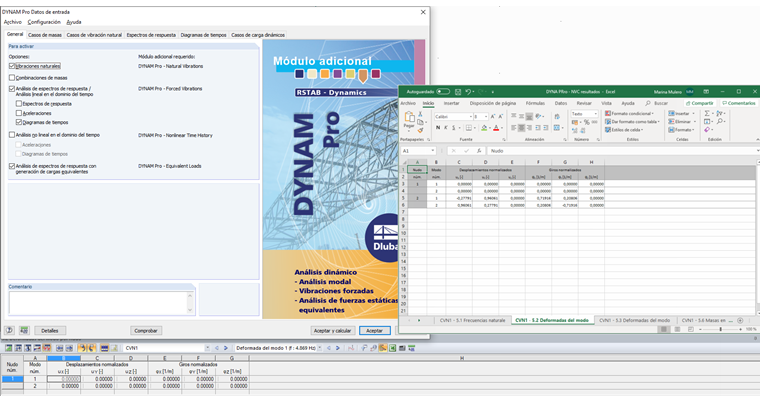
Task: Click the Comentarios button in Excel
Action: (x=738, y=103)
